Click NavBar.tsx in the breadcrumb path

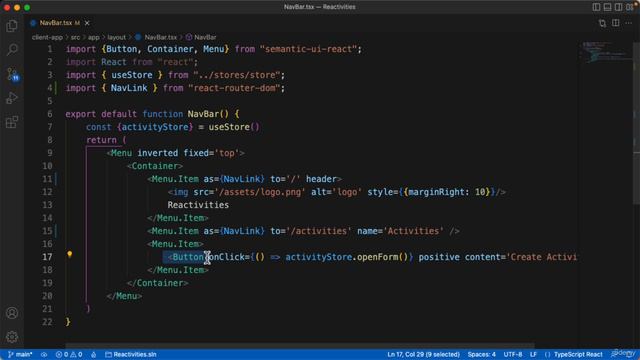click(x=161, y=37)
